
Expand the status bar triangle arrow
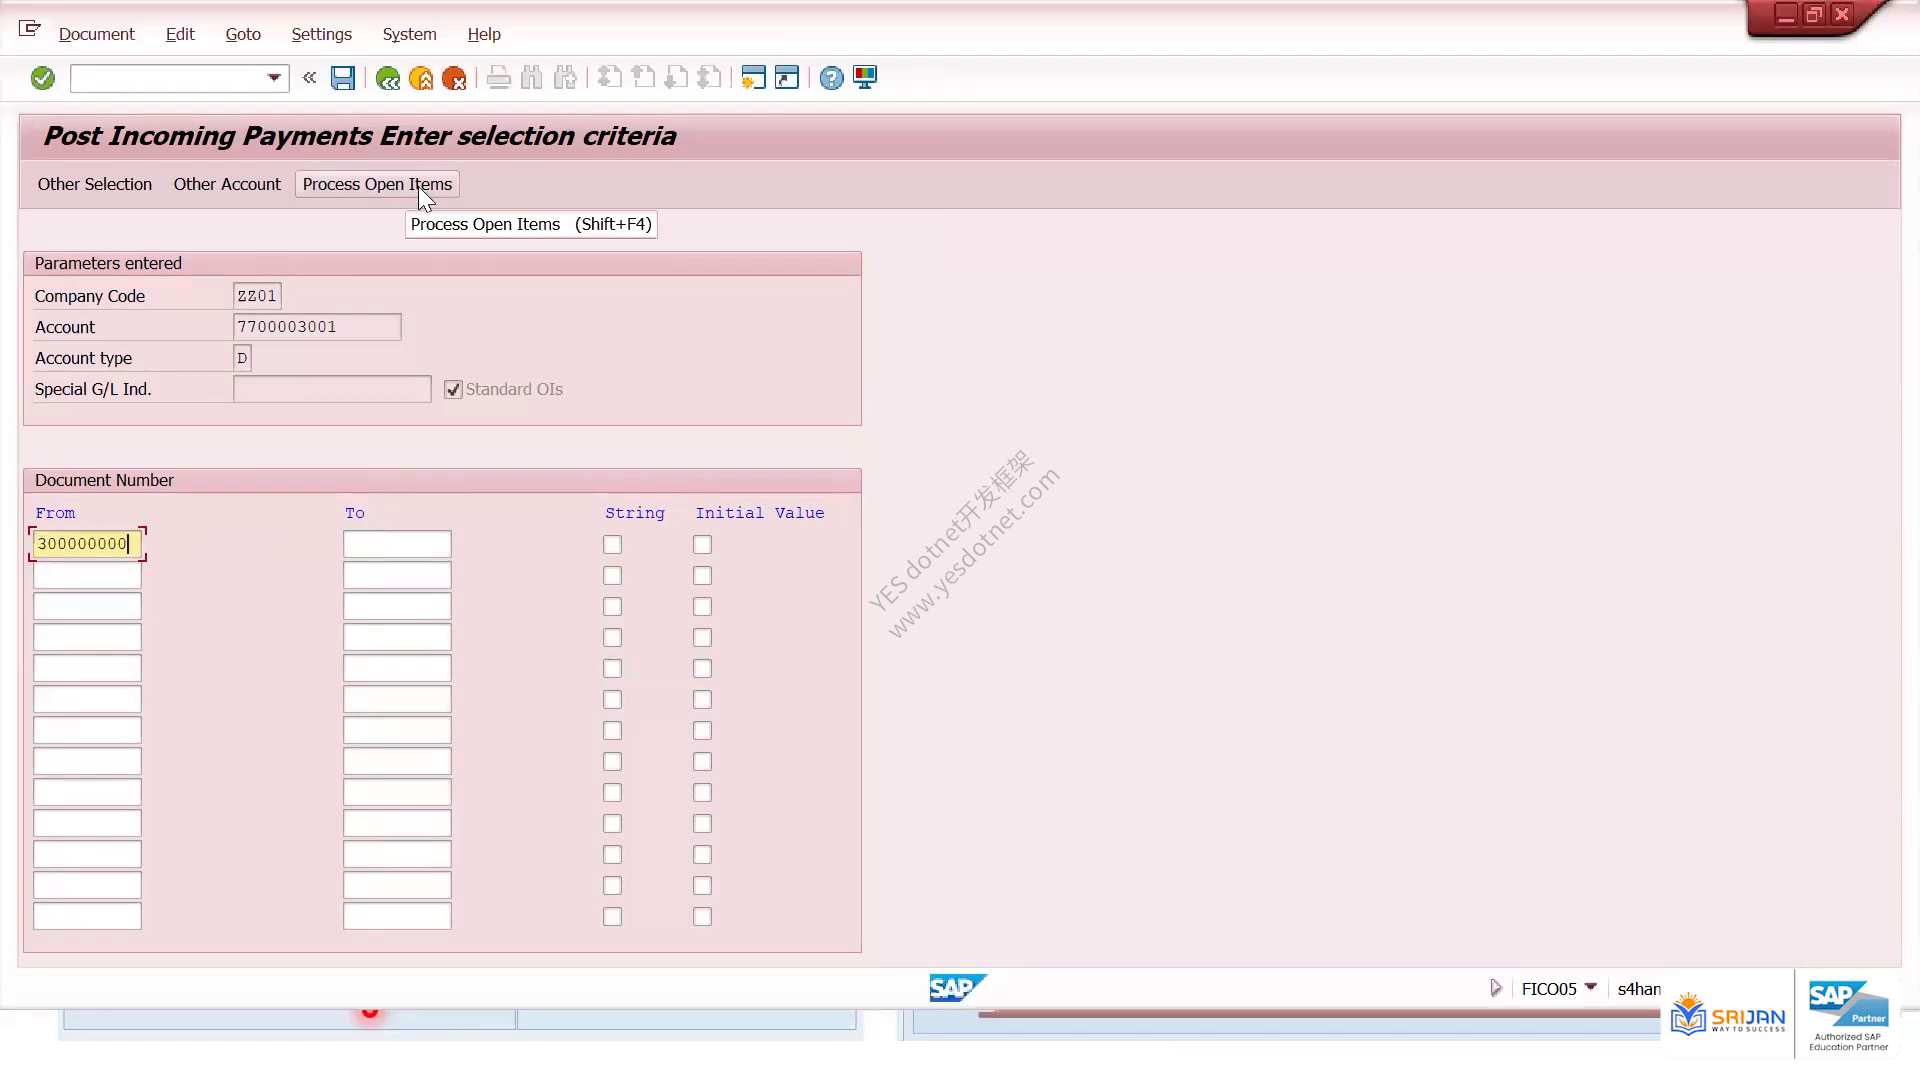tap(1496, 988)
